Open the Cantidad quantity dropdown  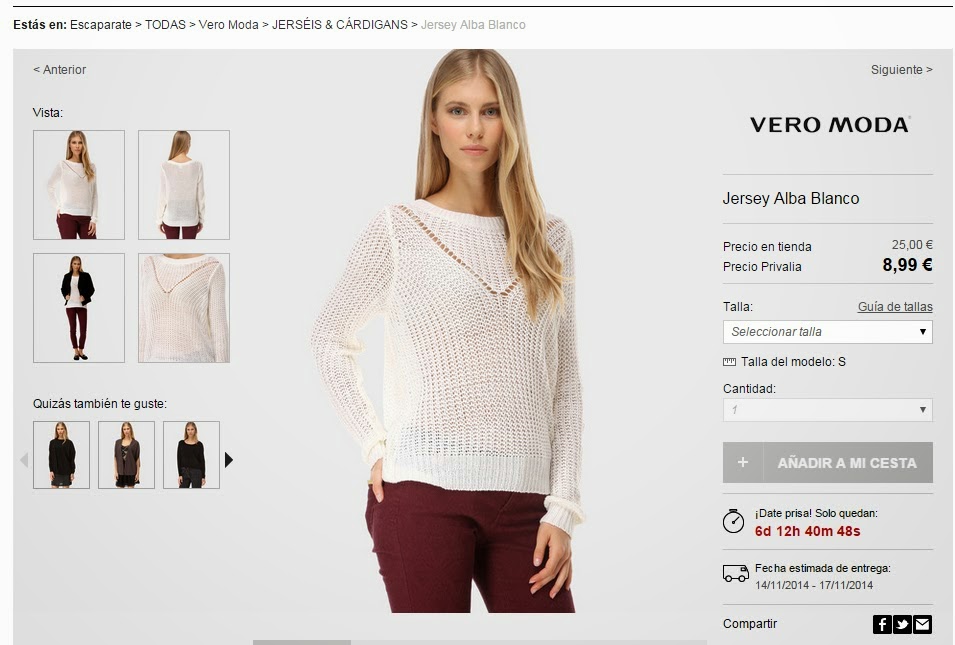(x=828, y=410)
